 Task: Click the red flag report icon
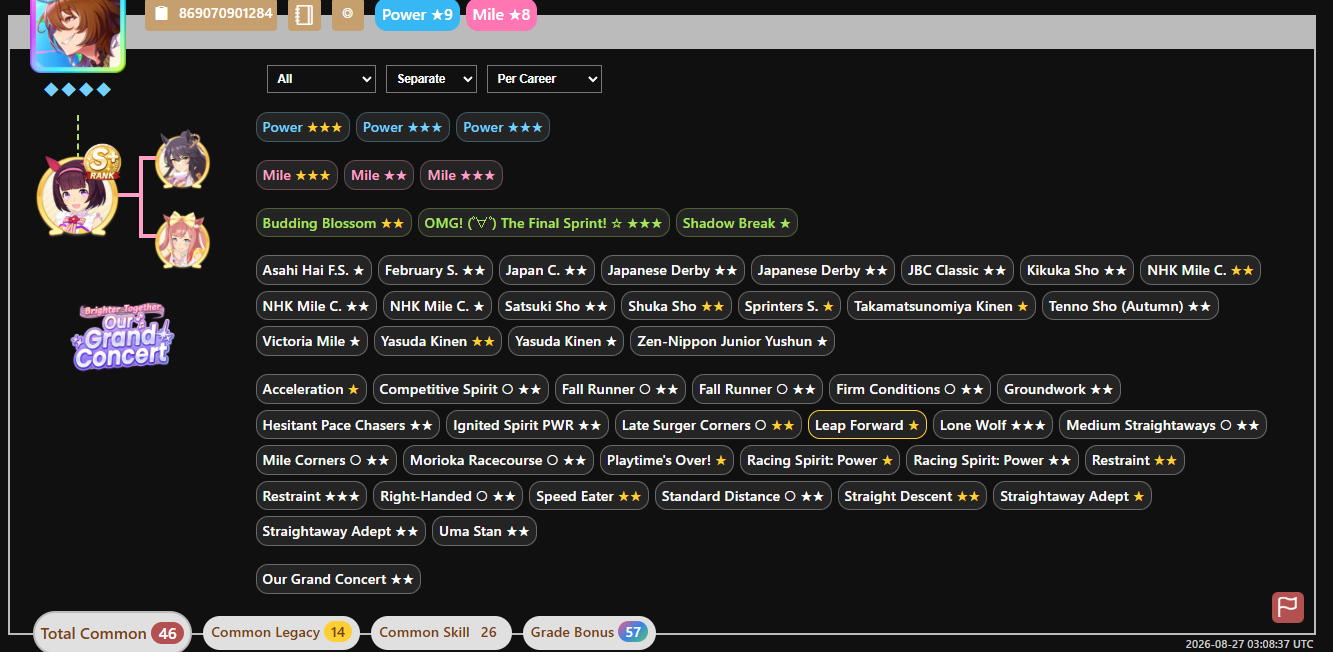1288,607
